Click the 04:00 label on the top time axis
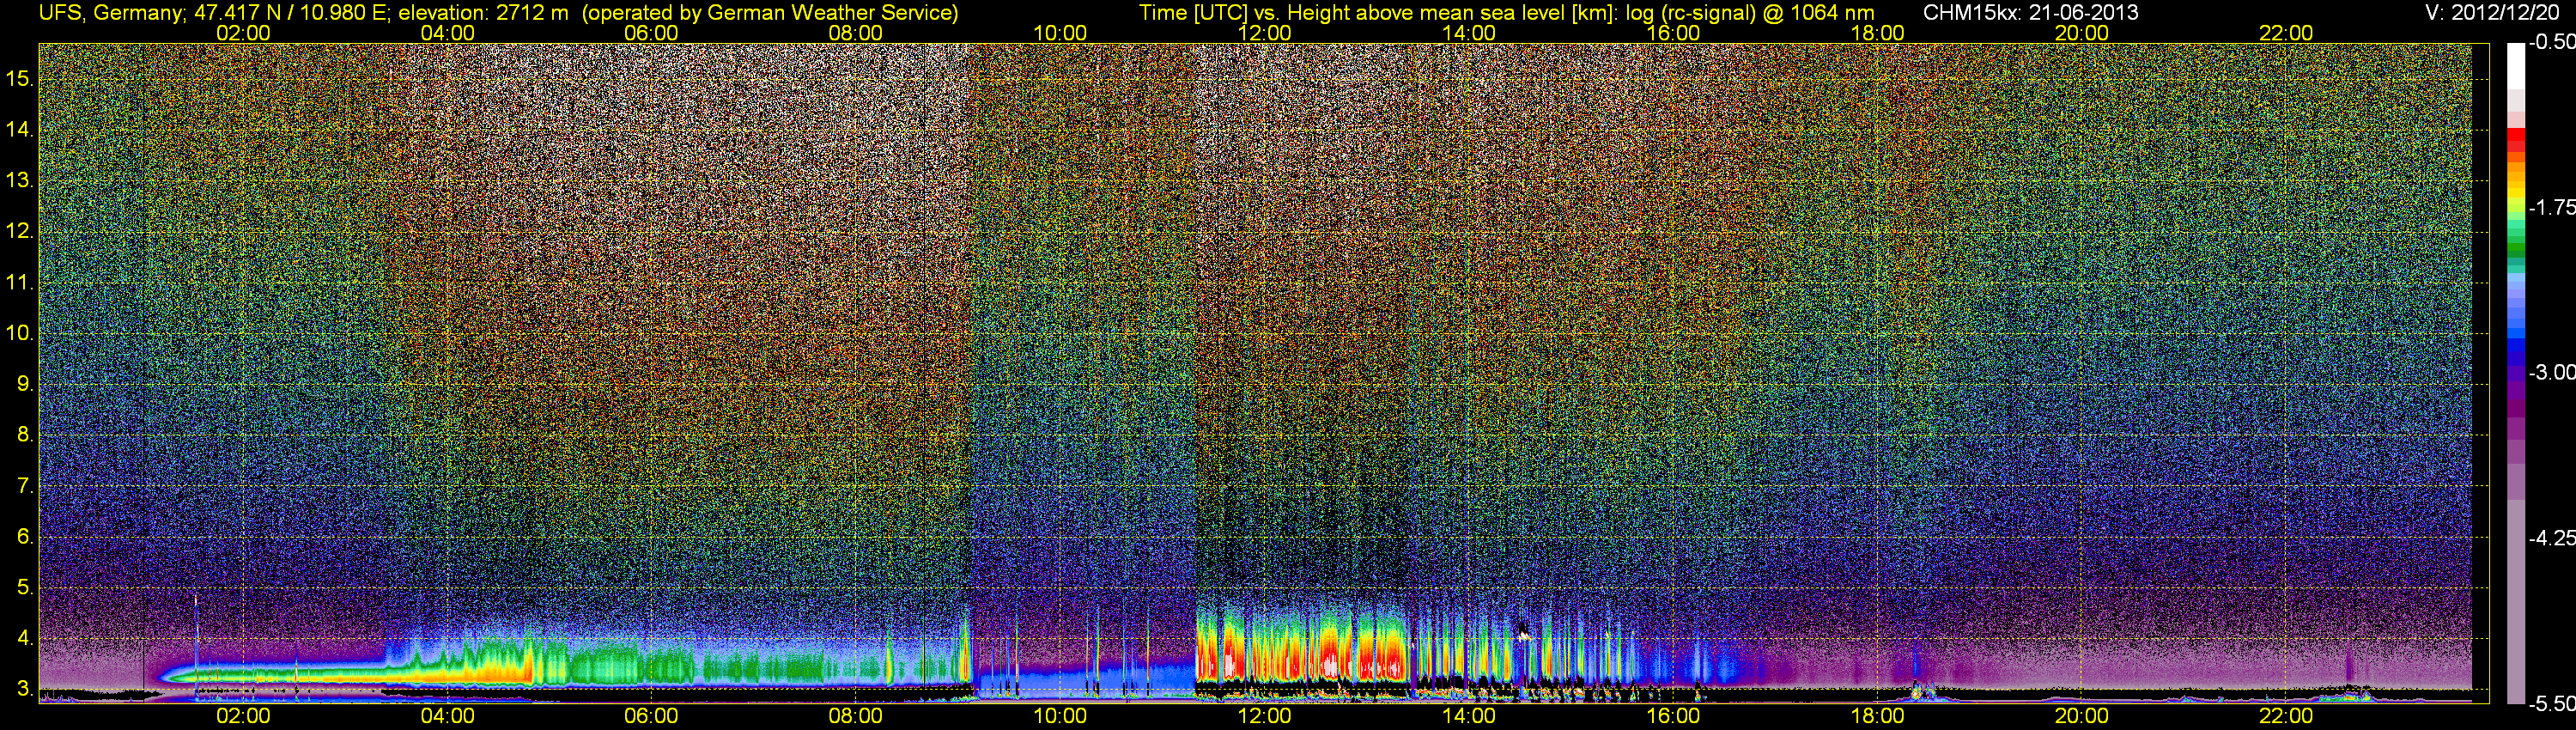Image resolution: width=2576 pixels, height=730 pixels. 447,33
